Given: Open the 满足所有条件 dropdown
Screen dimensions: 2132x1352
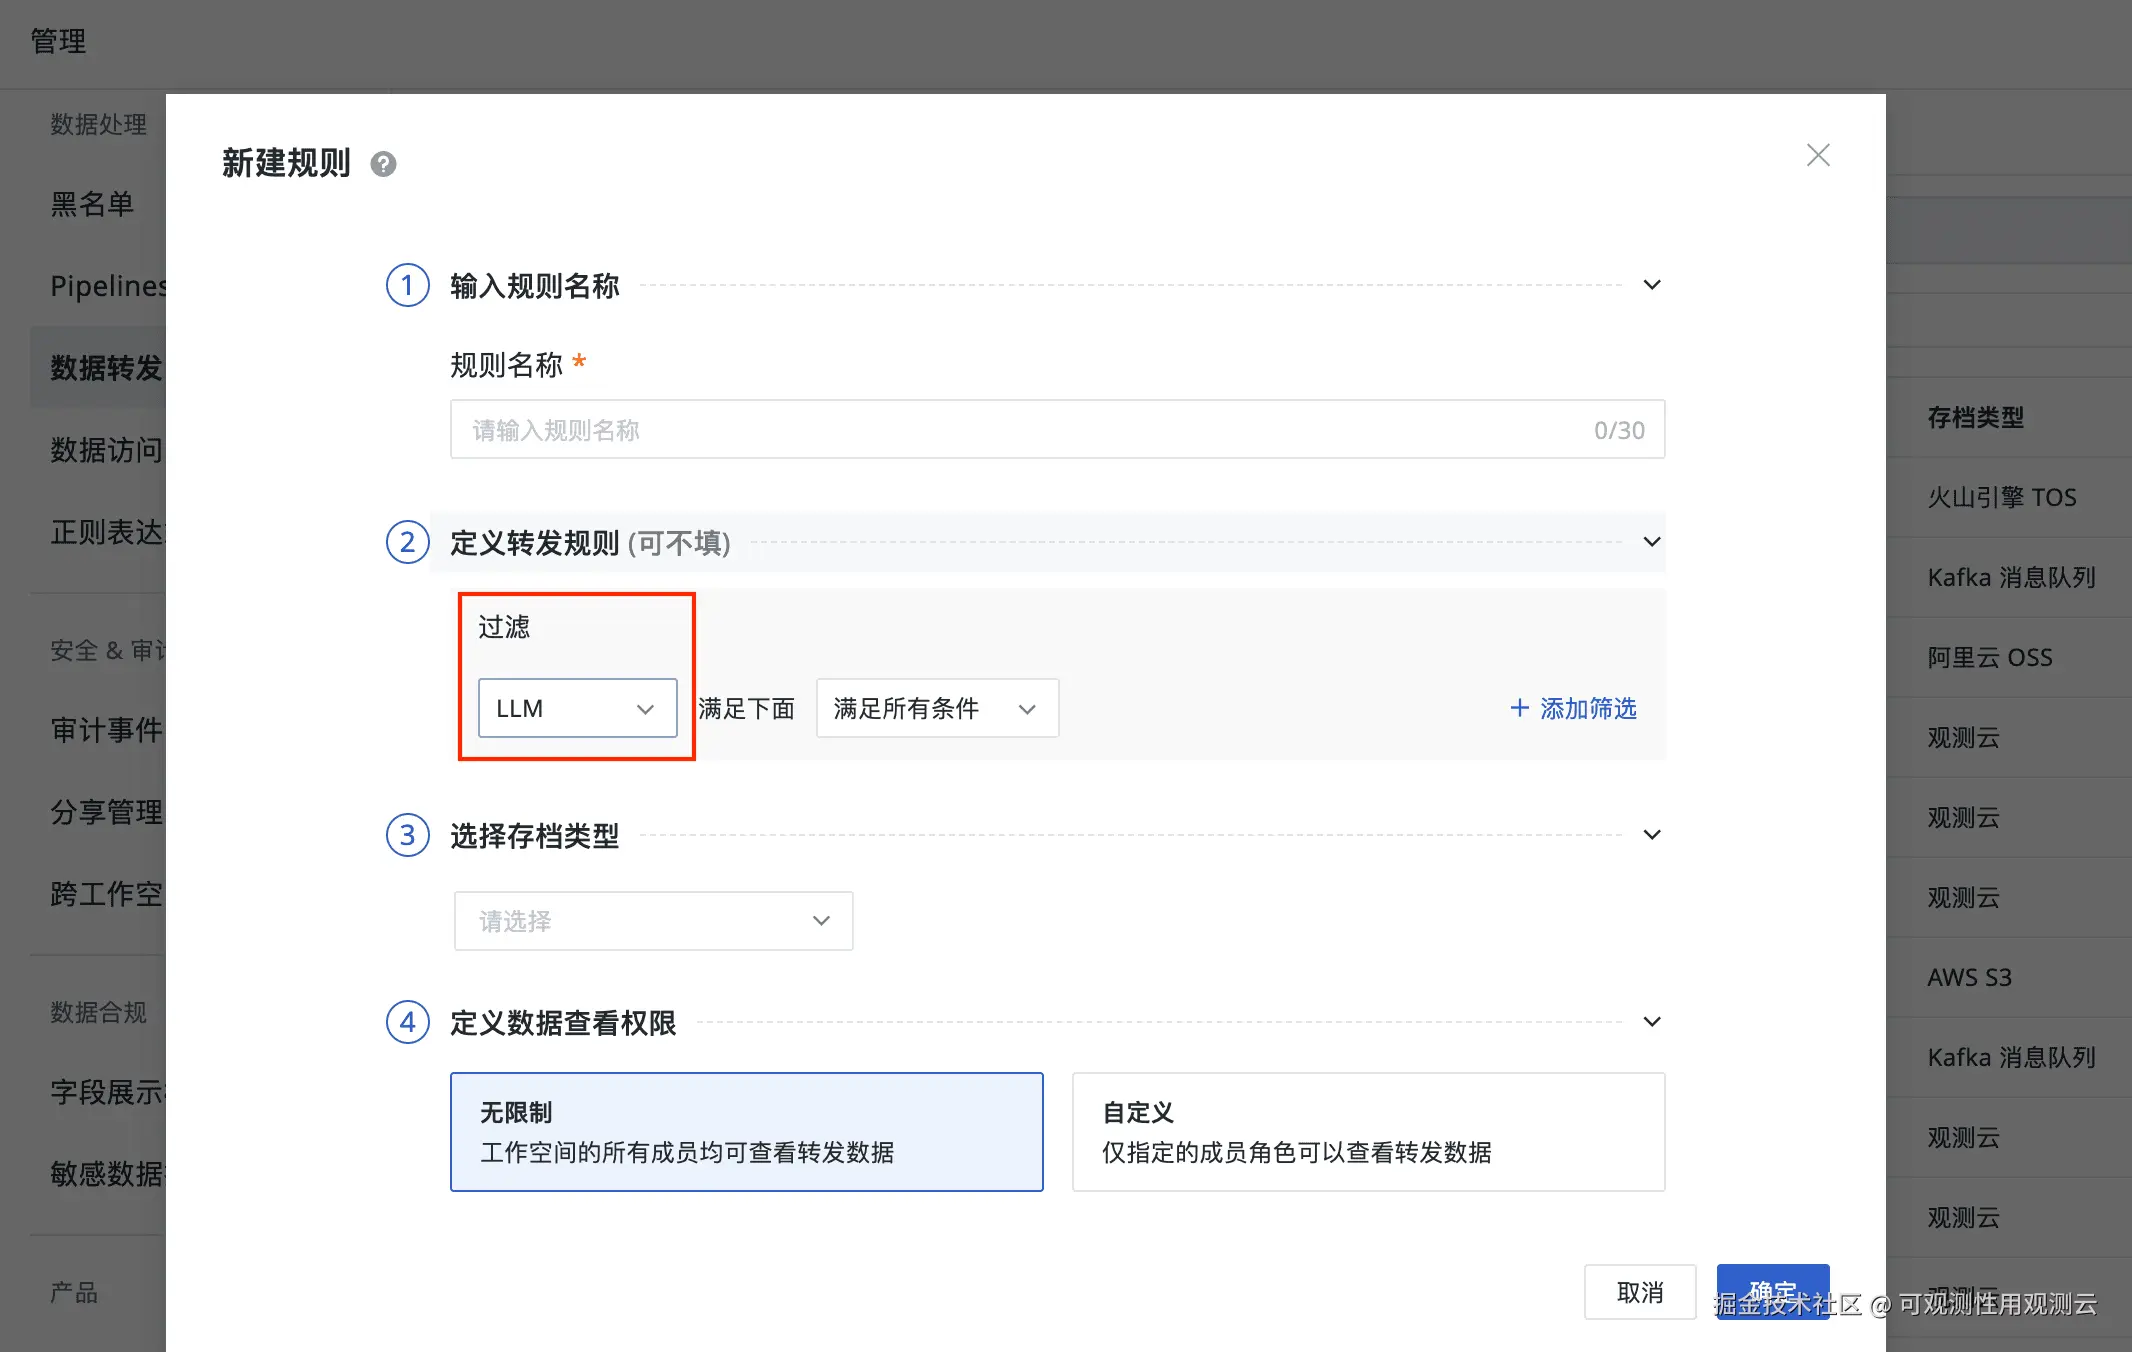Looking at the screenshot, I should tap(936, 708).
